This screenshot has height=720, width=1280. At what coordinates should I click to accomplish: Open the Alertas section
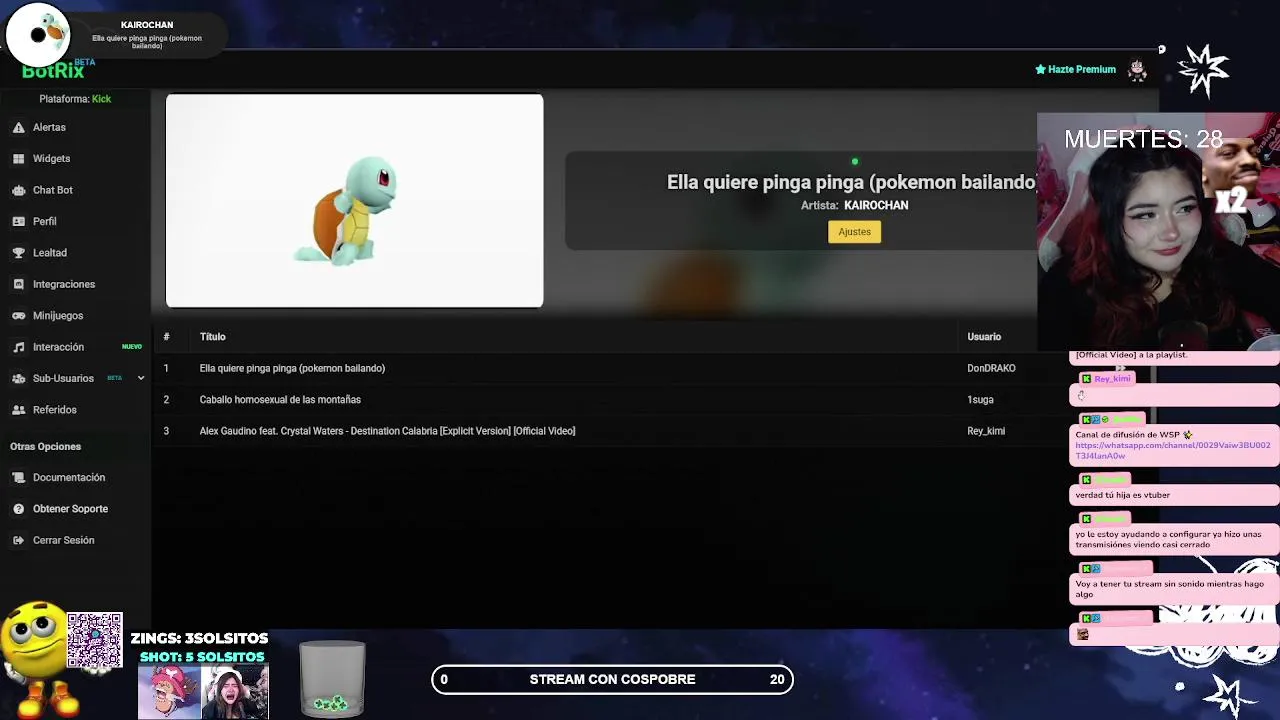(49, 128)
